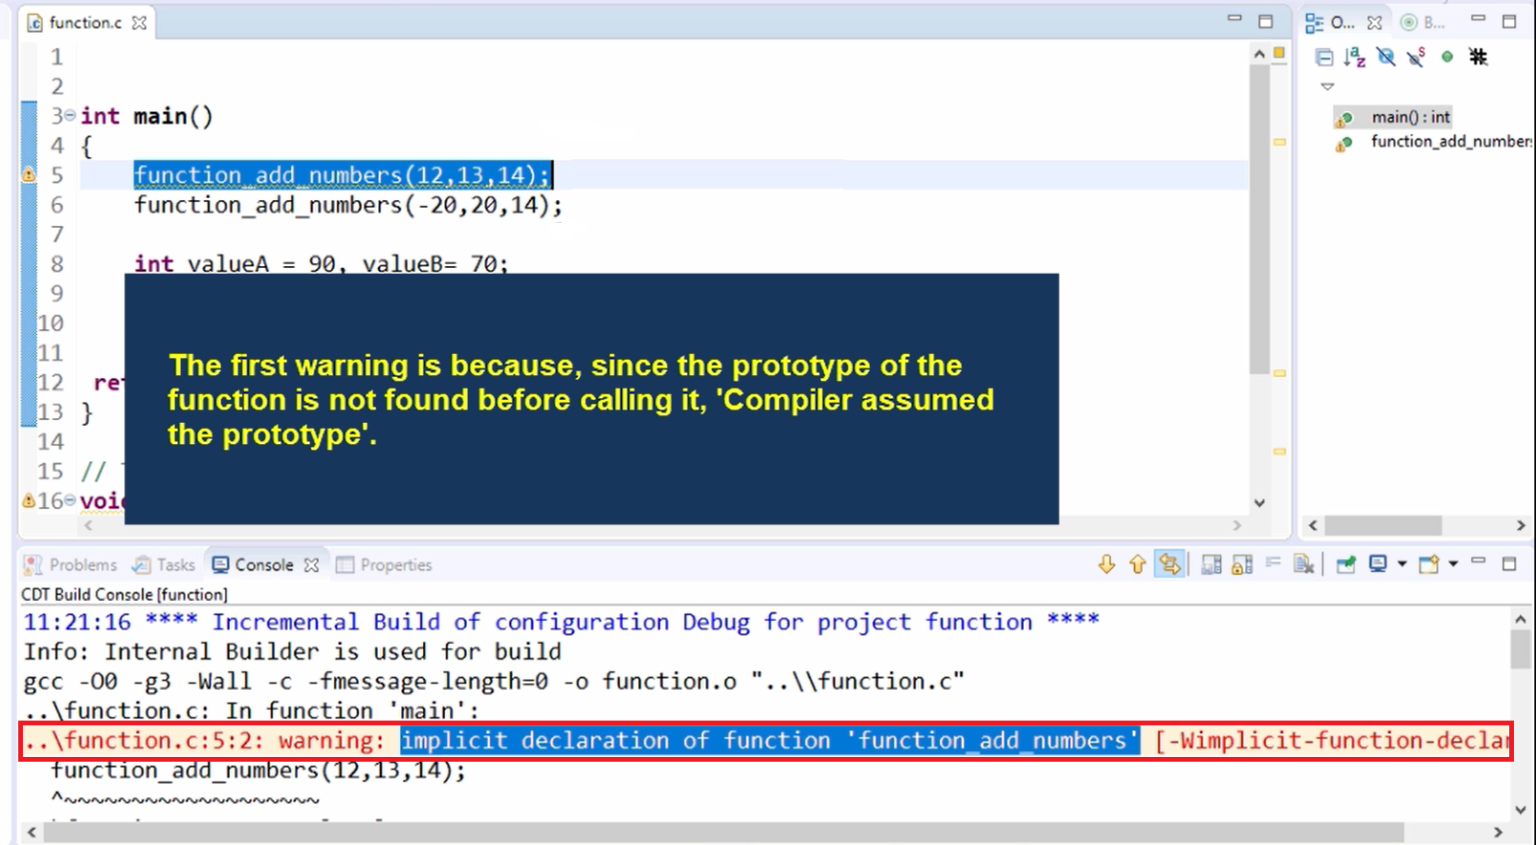The width and height of the screenshot is (1536, 845).
Task: Sort Outline entries alphabetically
Action: (x=1355, y=57)
